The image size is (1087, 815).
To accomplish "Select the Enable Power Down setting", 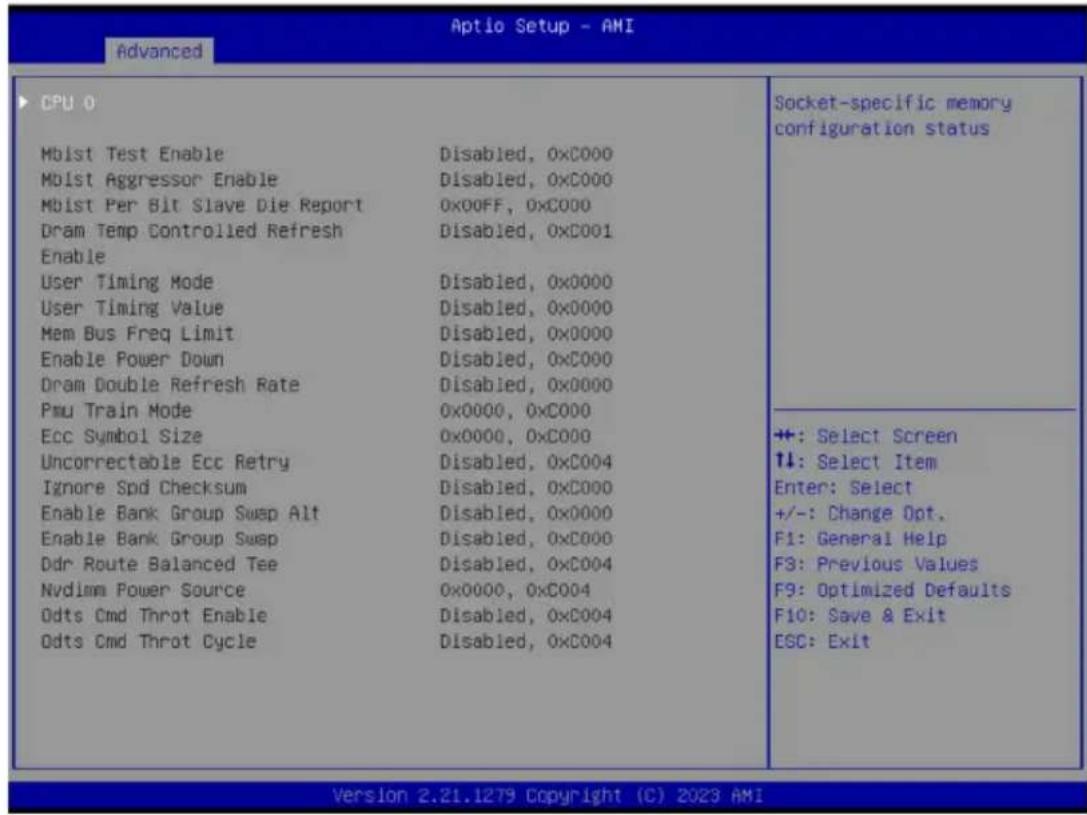I will pos(327,359).
